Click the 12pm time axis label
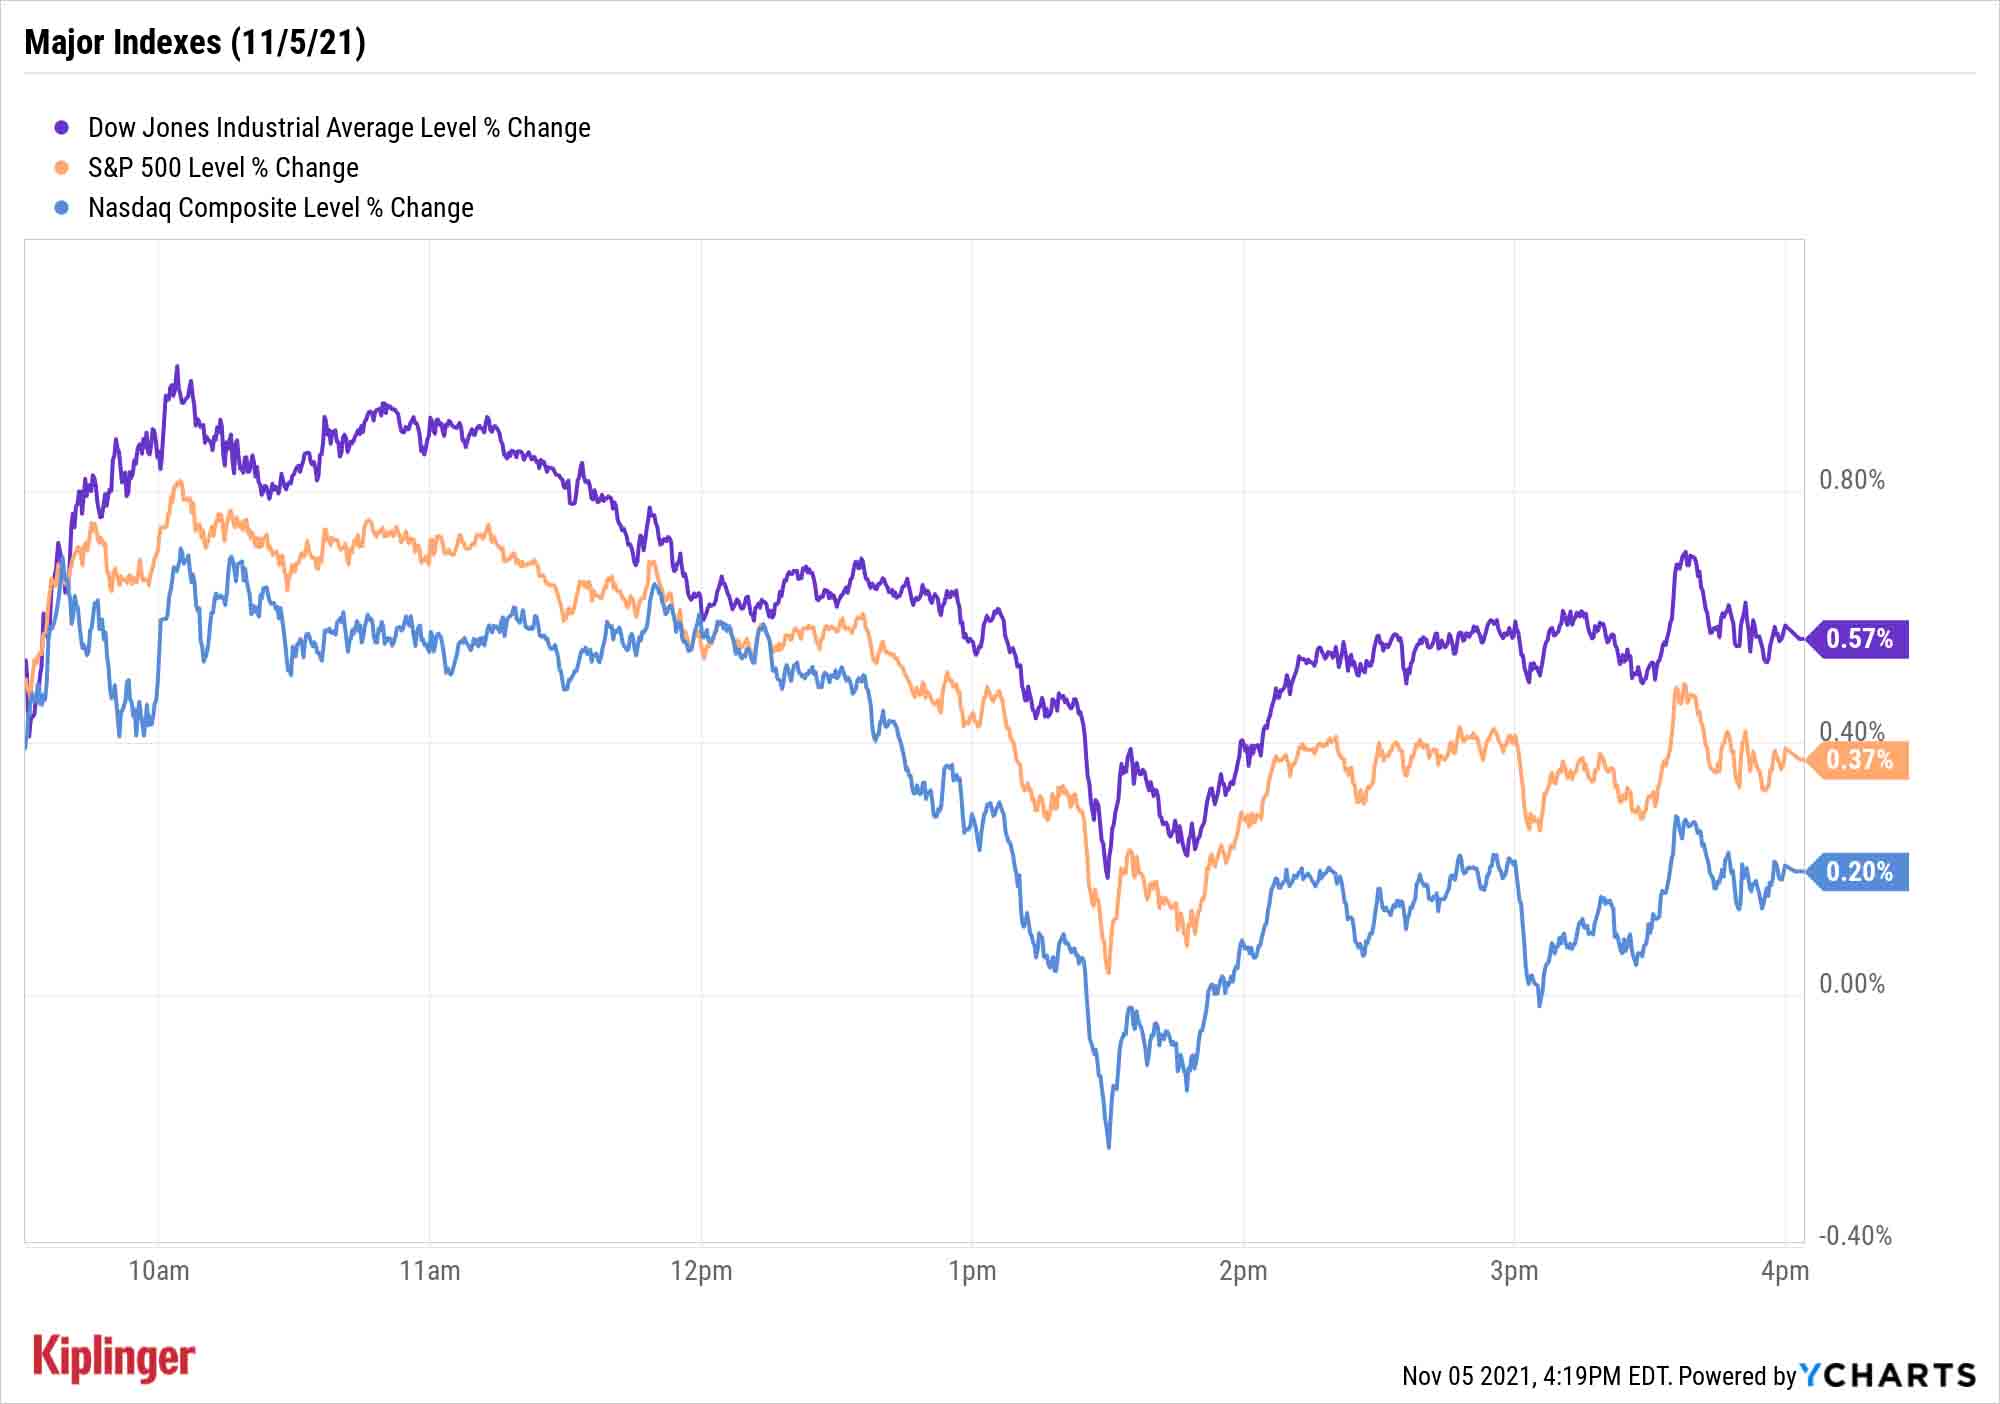The width and height of the screenshot is (2000, 1404). 701,1271
